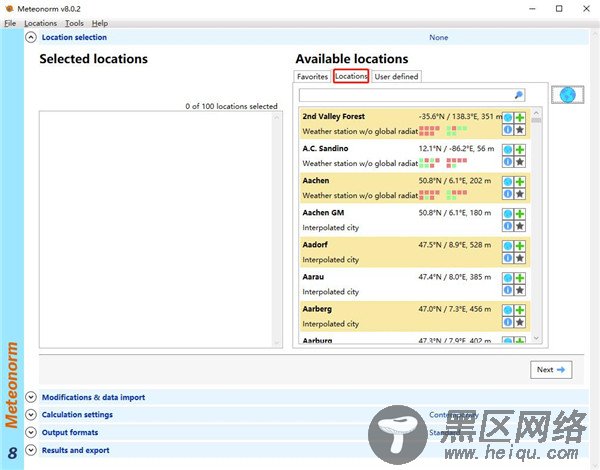Star Aarberg as a favorite
This screenshot has height=470, width=600.
520,323
